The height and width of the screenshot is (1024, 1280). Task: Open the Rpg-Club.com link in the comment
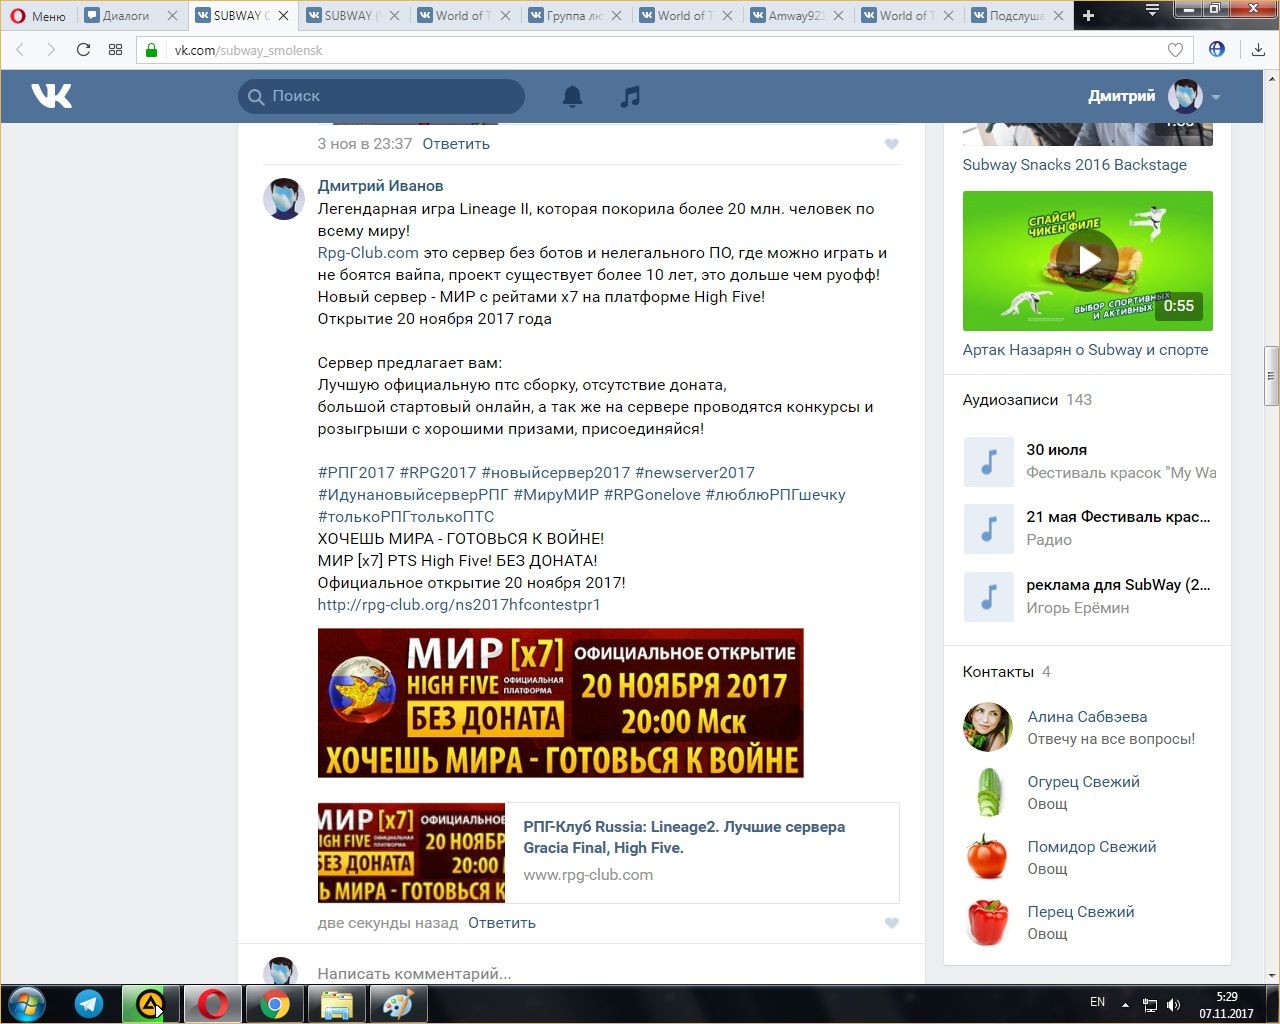[368, 253]
